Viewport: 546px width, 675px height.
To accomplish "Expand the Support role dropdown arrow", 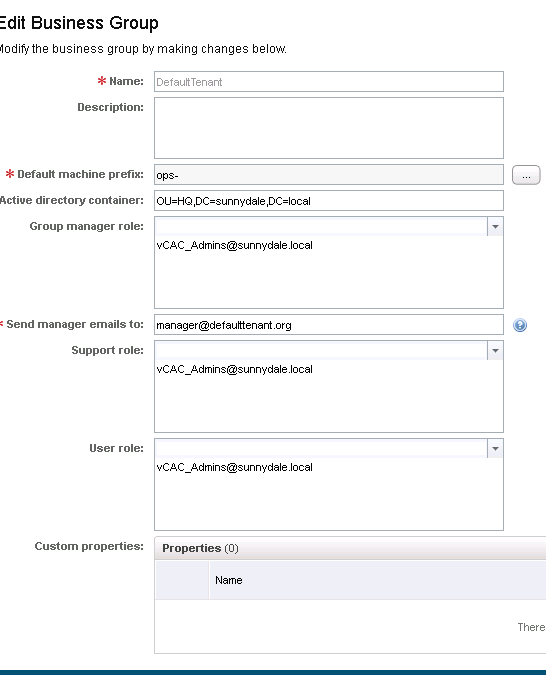I will click(495, 350).
